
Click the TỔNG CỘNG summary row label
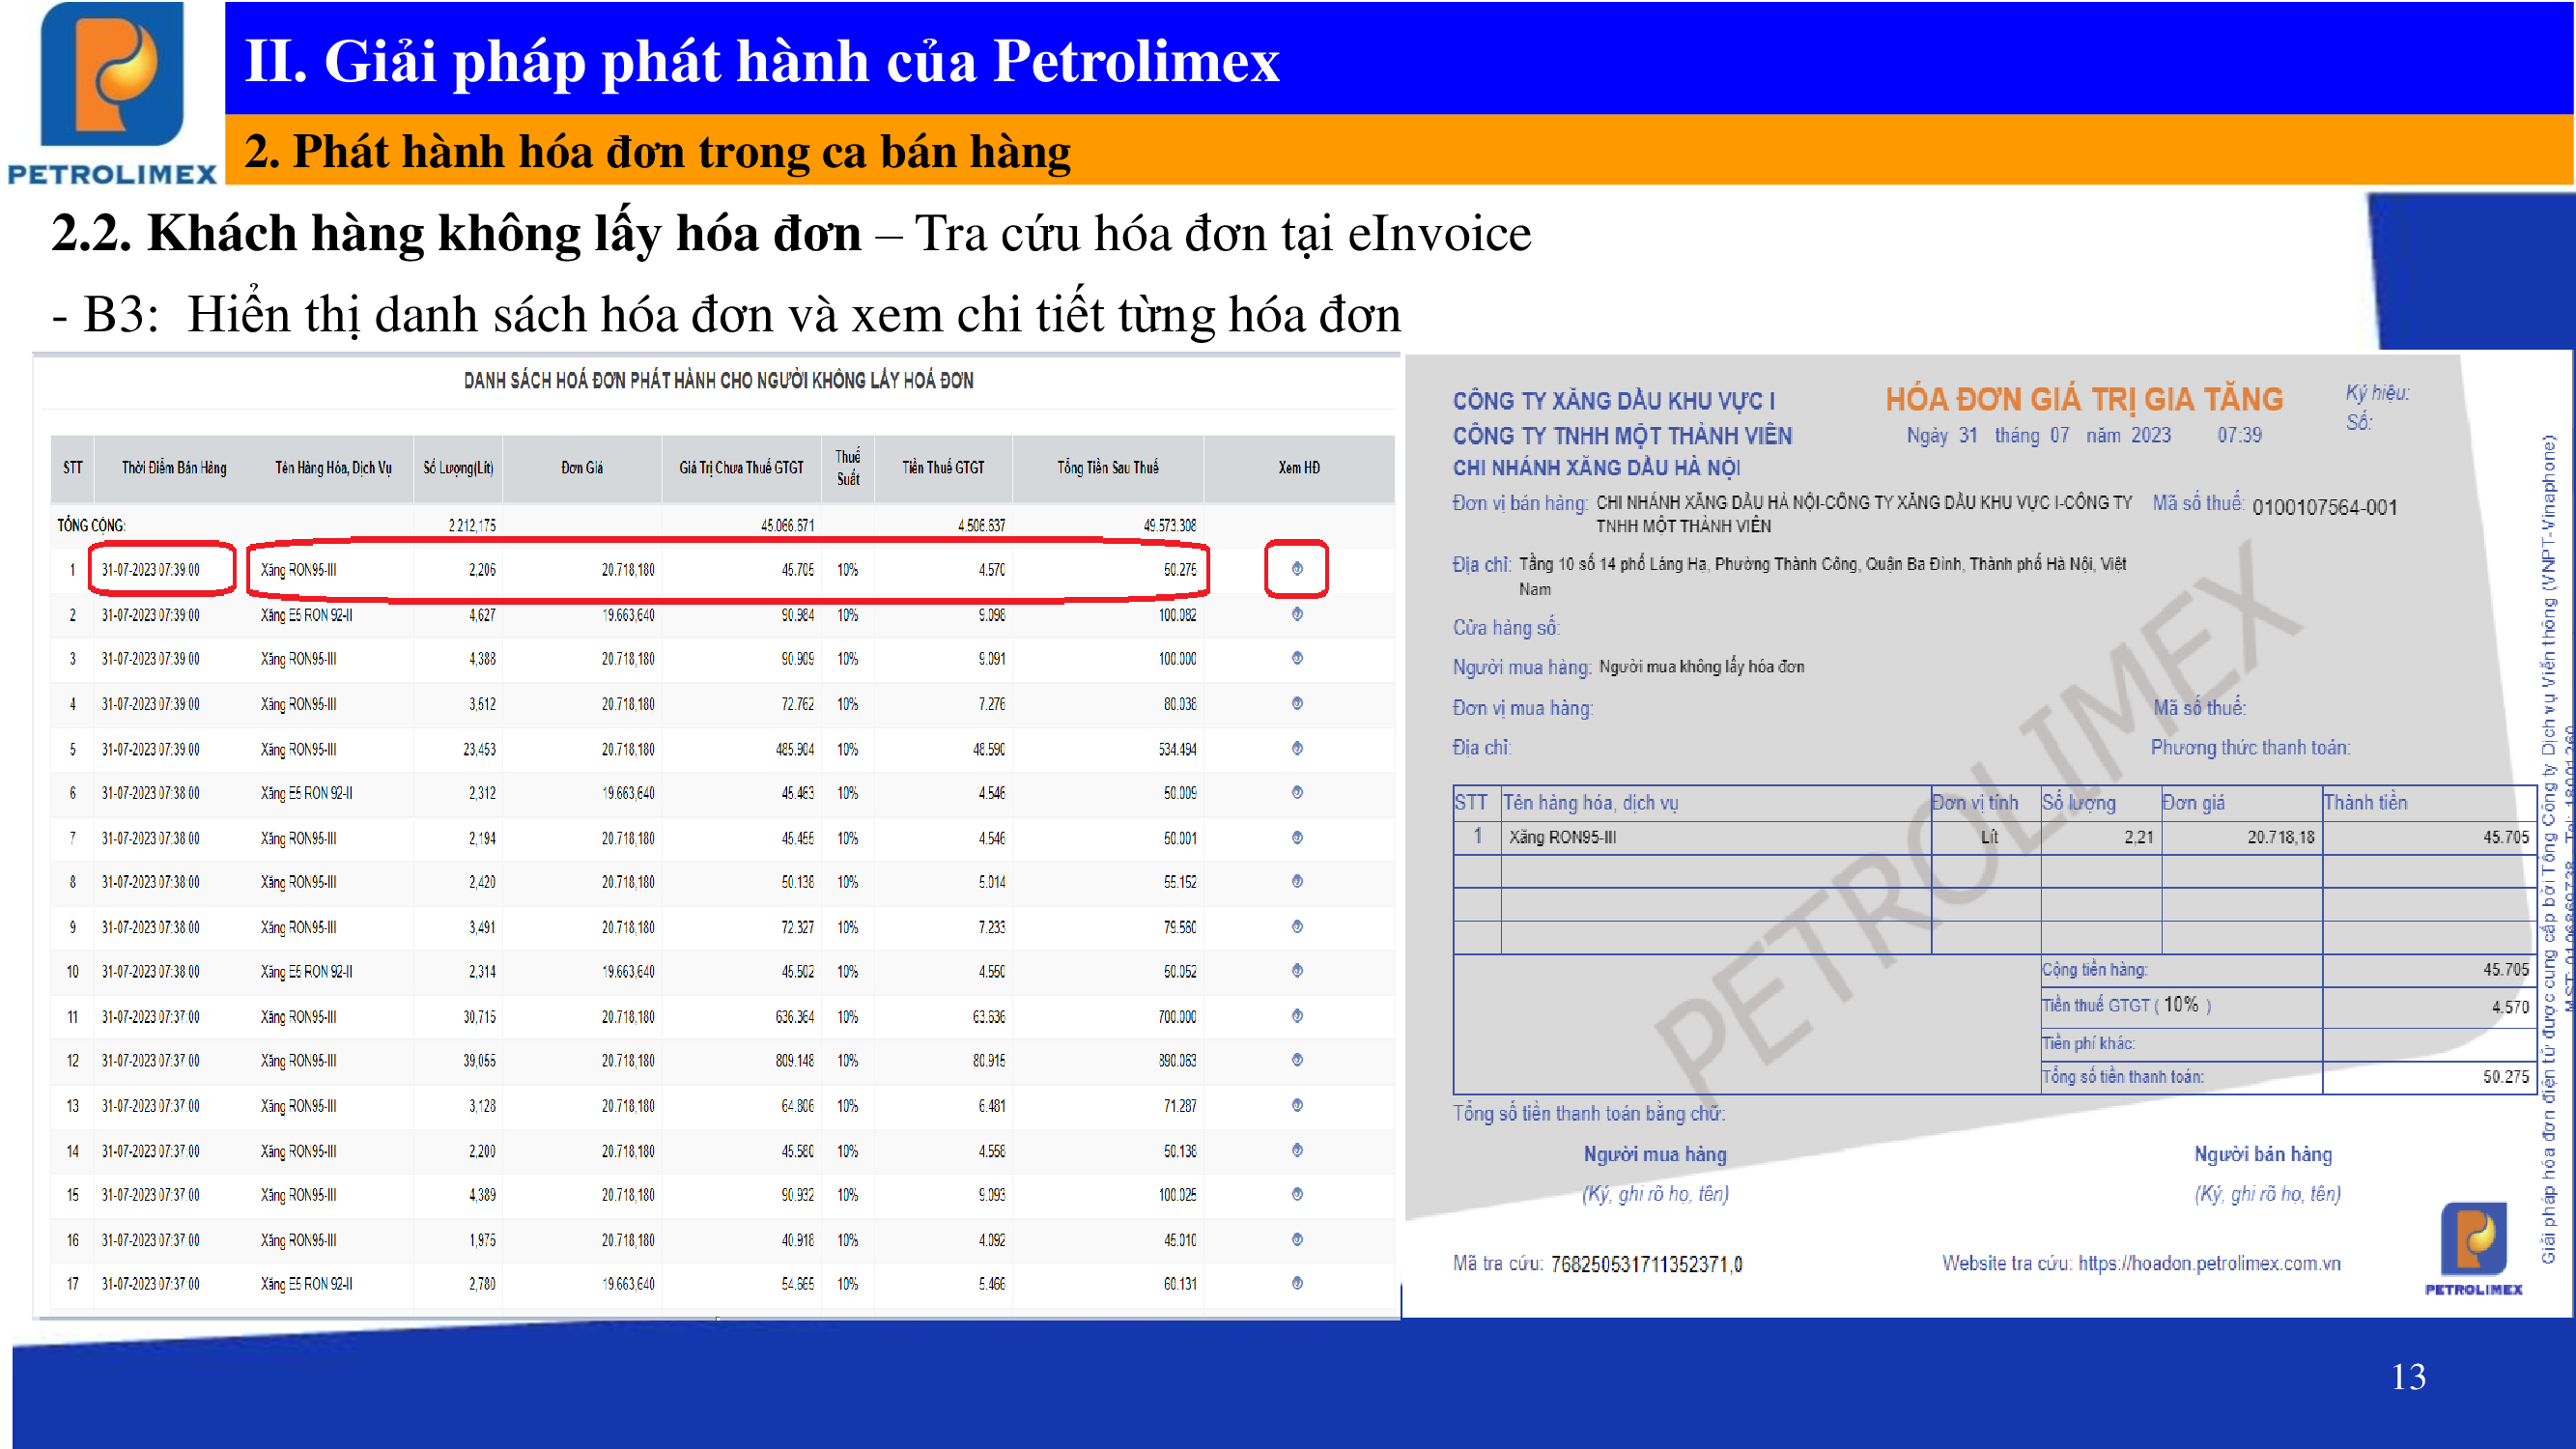[x=91, y=525]
